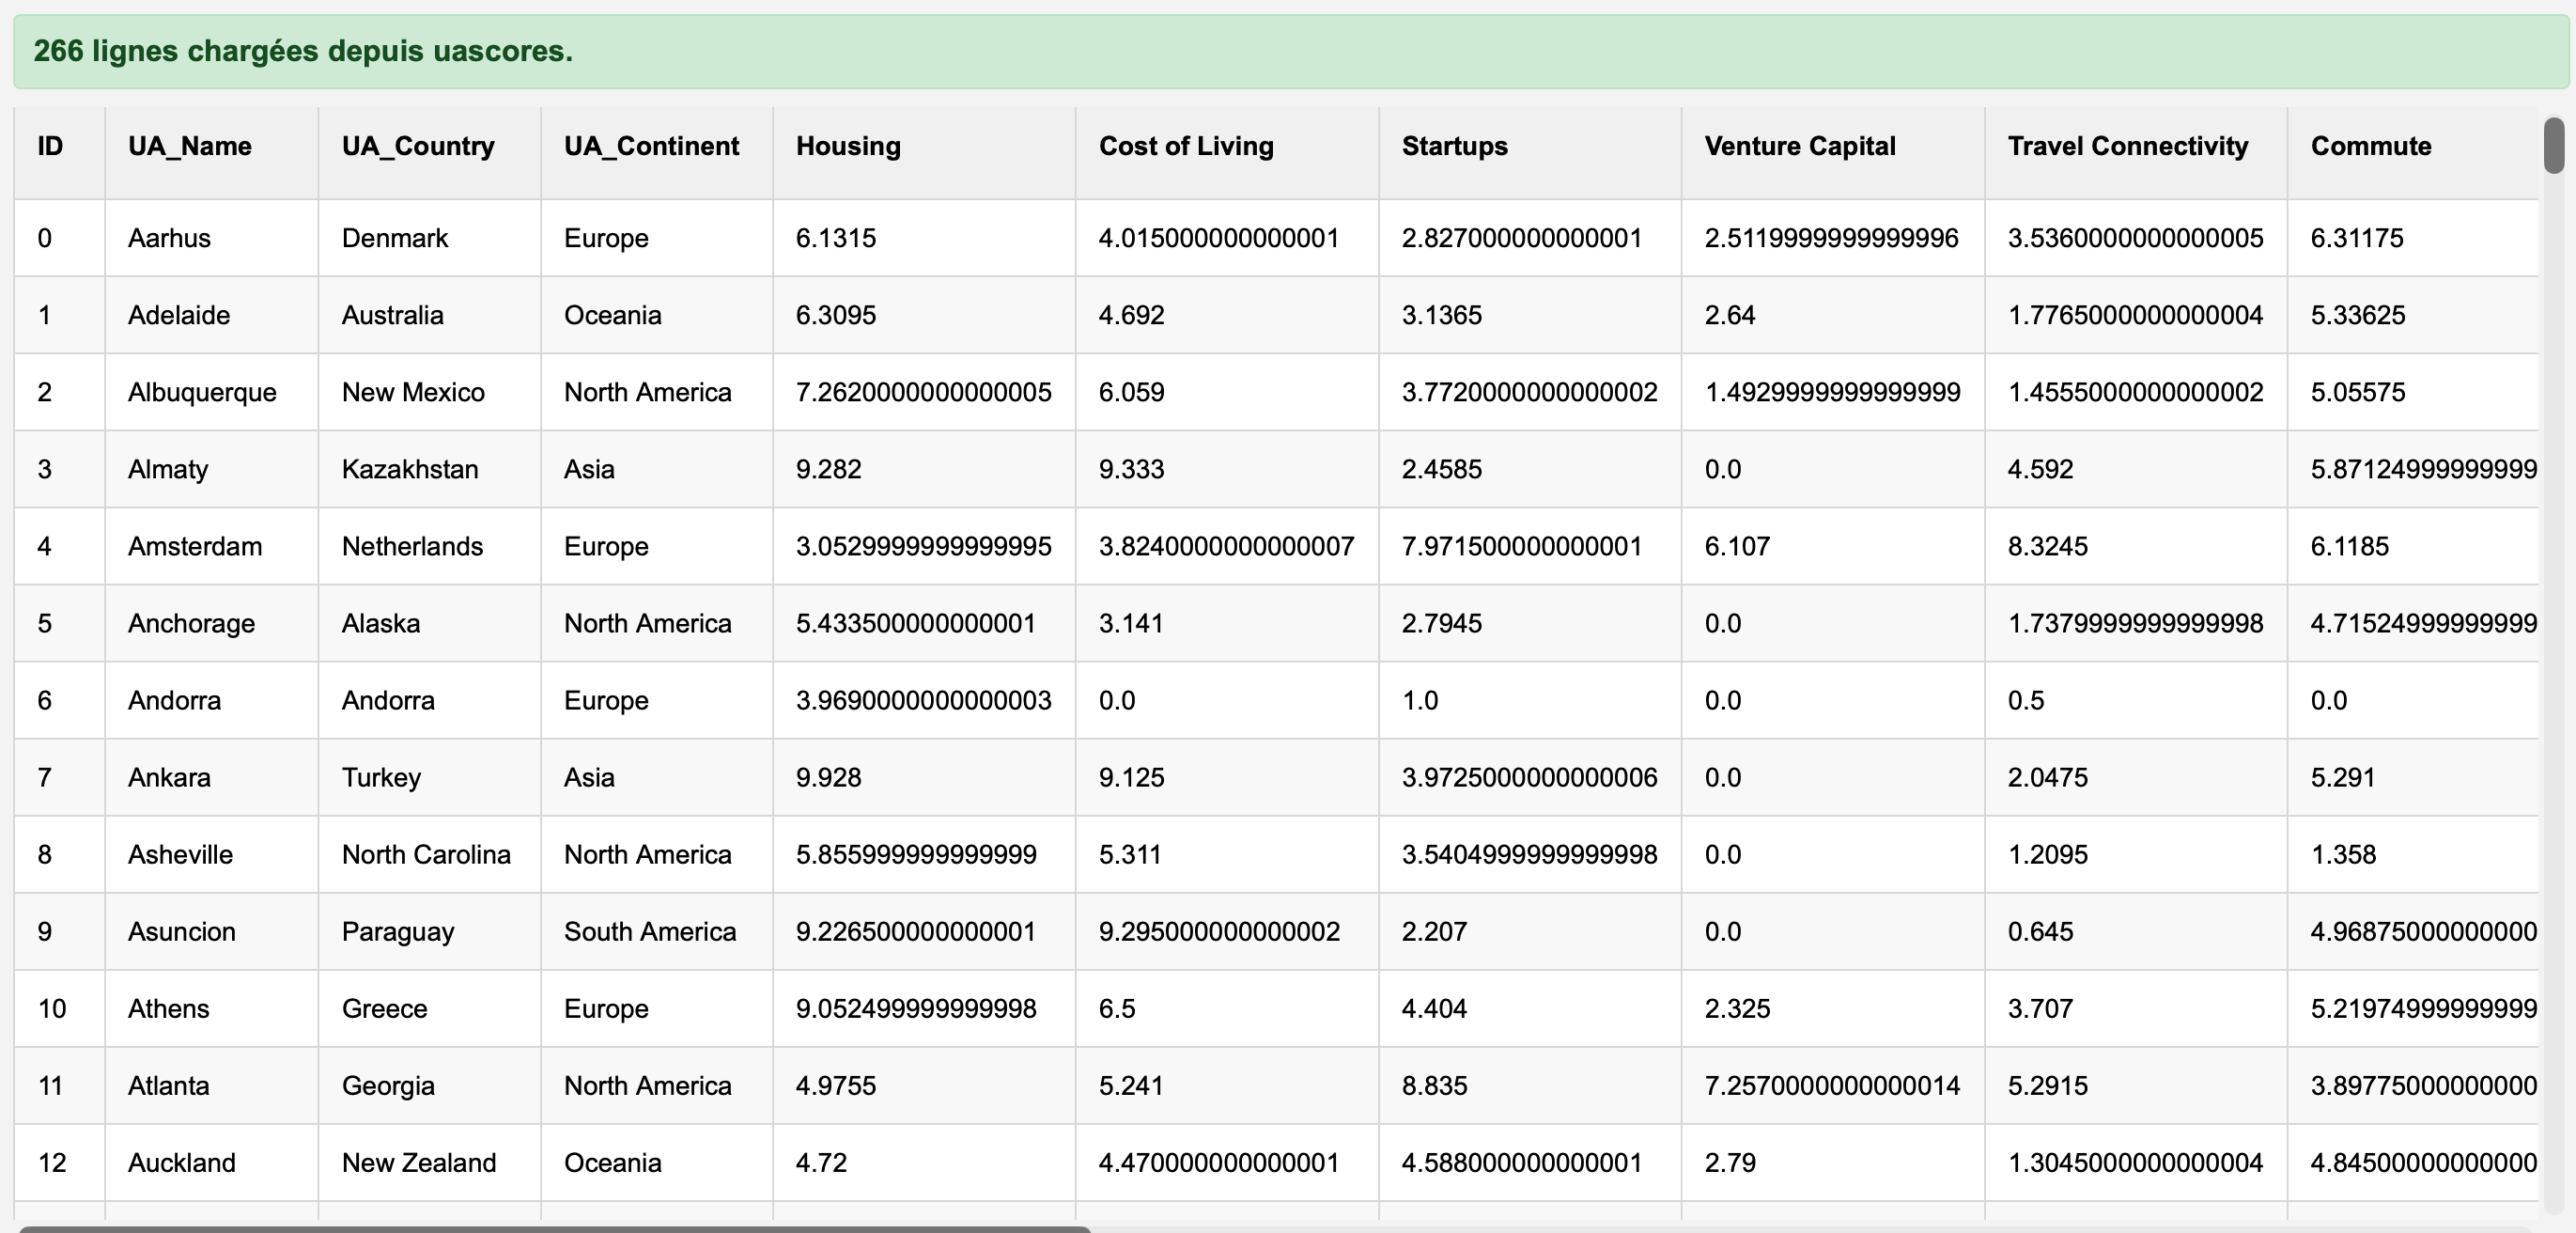Viewport: 2576px width, 1233px height.
Task: Click Startups value 3.1365
Action: (x=1530, y=315)
